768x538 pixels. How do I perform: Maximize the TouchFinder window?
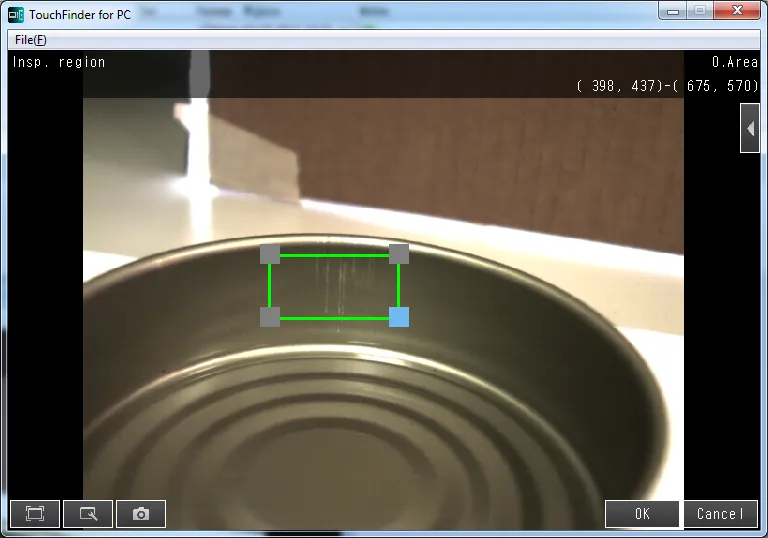coord(700,11)
